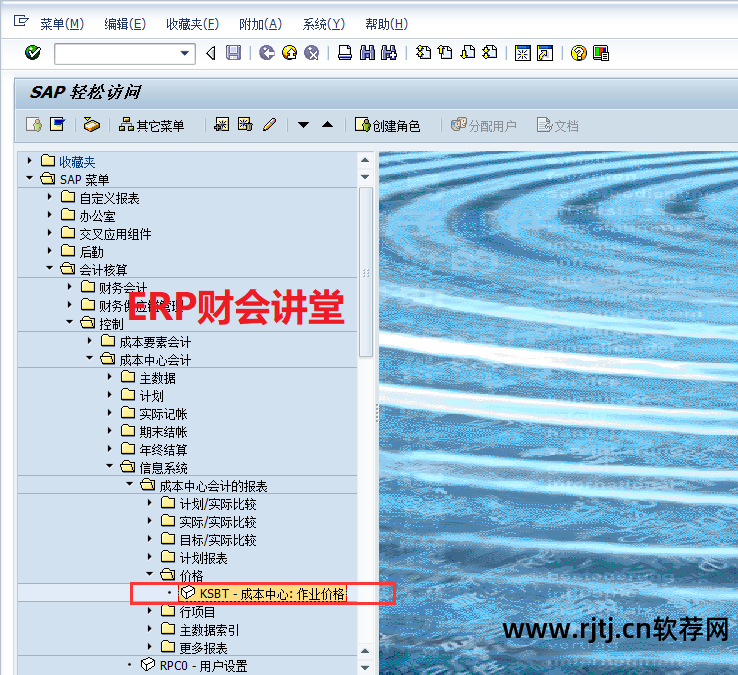
Task: Click the Save diskette icon
Action: [x=233, y=53]
